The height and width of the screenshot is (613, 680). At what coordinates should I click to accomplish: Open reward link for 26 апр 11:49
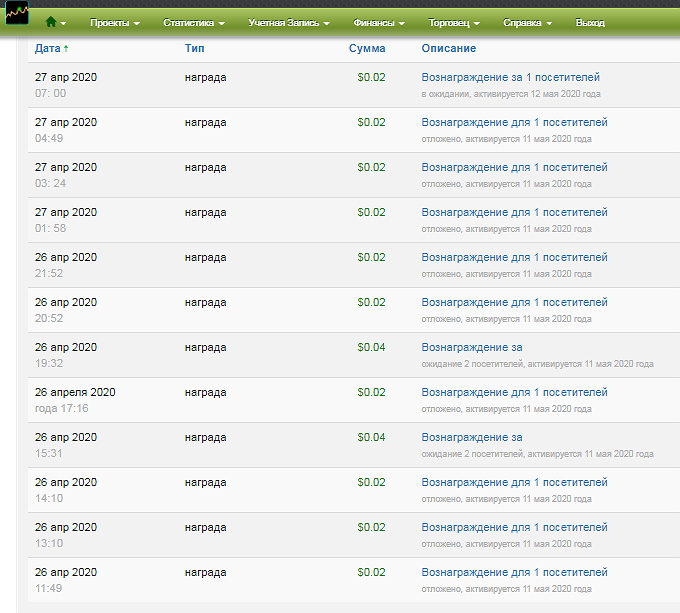[x=514, y=572]
